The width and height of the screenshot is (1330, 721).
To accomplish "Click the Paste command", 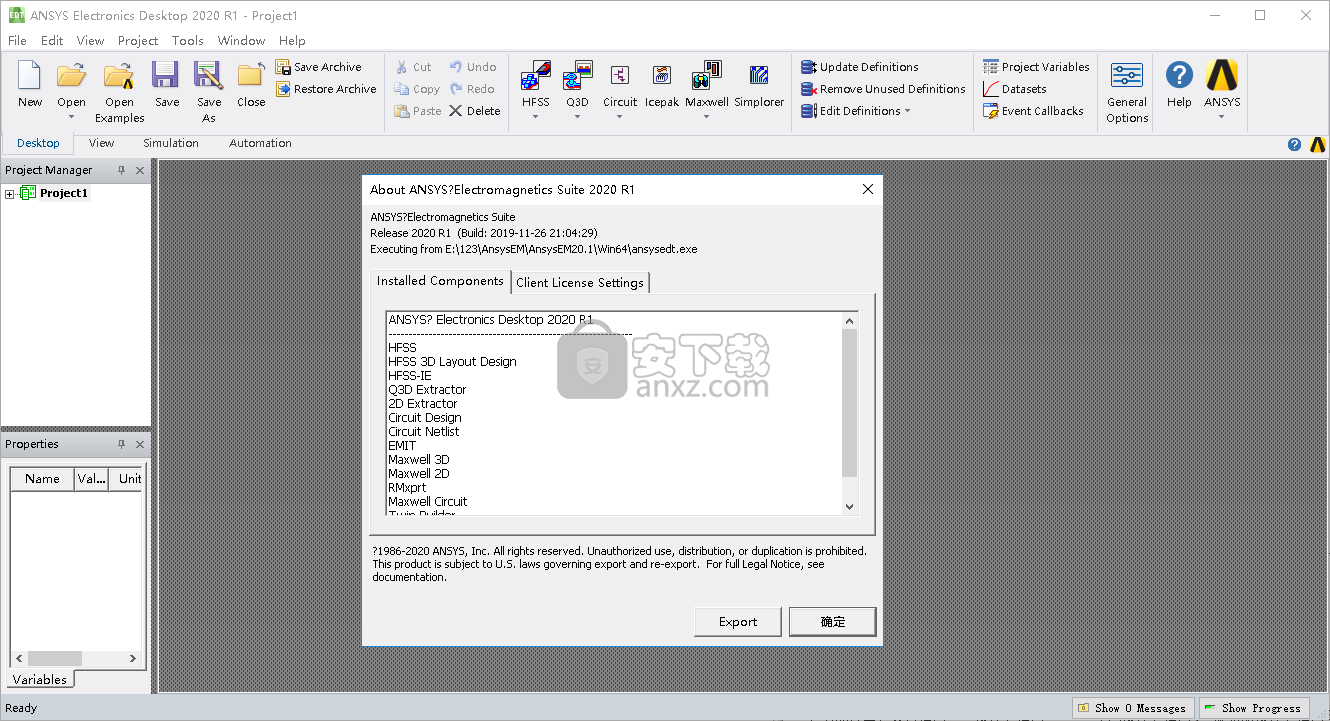I will point(418,111).
